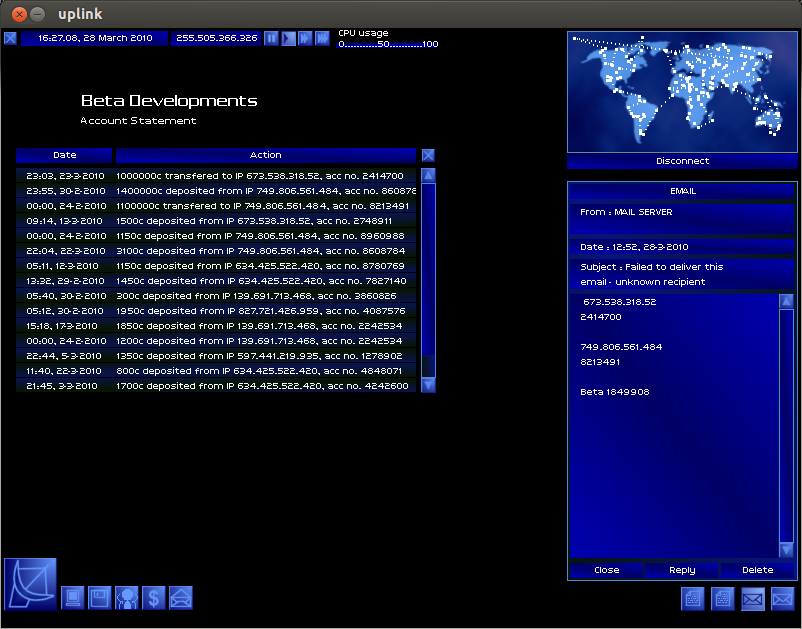Select the 1350c deposited row
The height and width of the screenshot is (629, 802).
pyautogui.click(x=216, y=356)
